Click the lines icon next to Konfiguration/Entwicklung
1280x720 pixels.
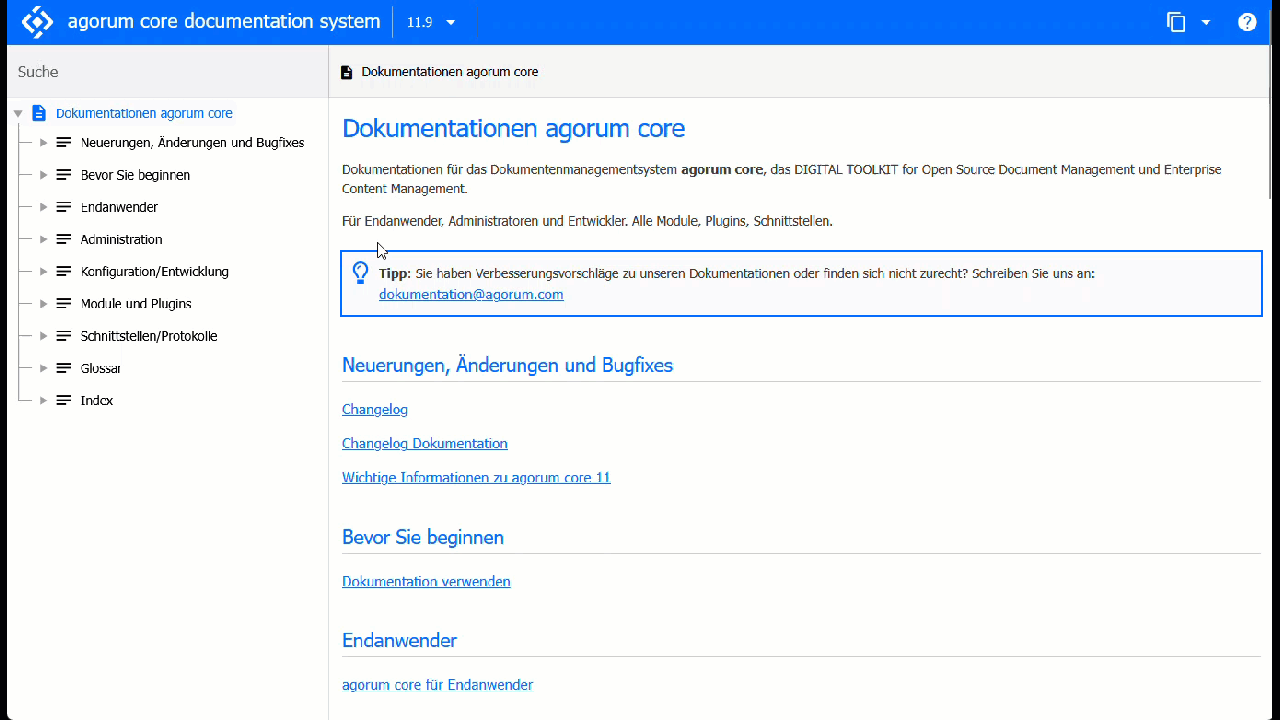(64, 271)
